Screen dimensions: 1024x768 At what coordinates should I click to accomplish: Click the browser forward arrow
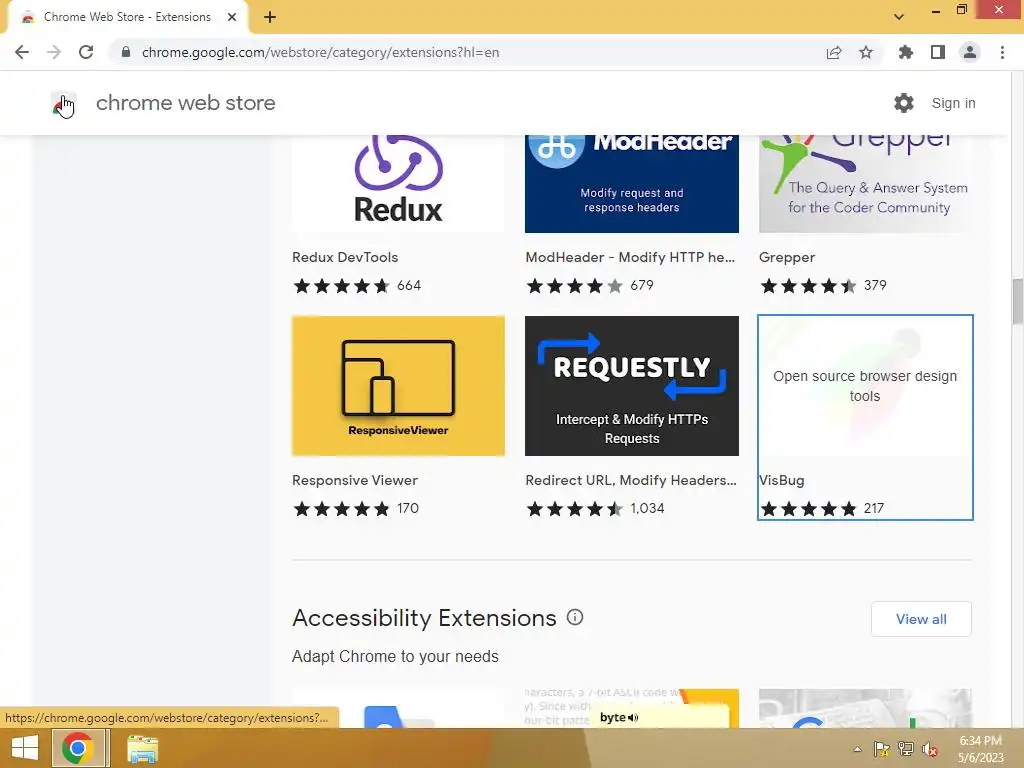[x=54, y=52]
